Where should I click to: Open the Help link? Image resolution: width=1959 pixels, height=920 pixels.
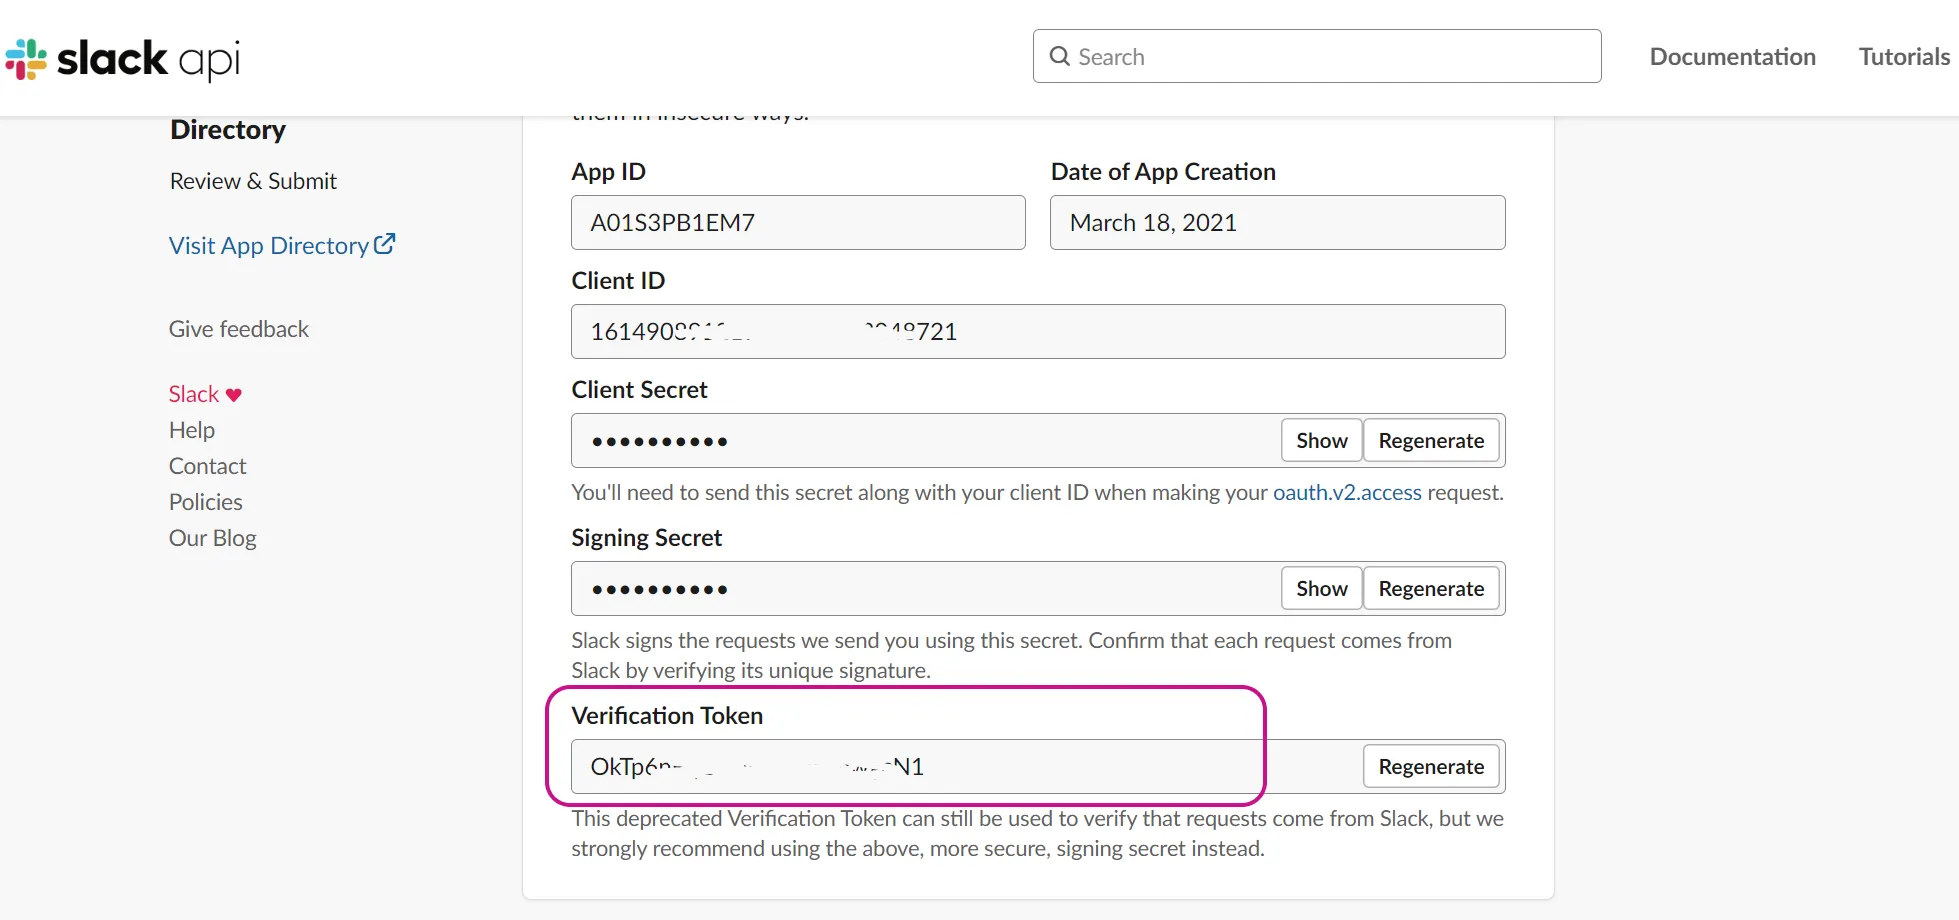[192, 430]
